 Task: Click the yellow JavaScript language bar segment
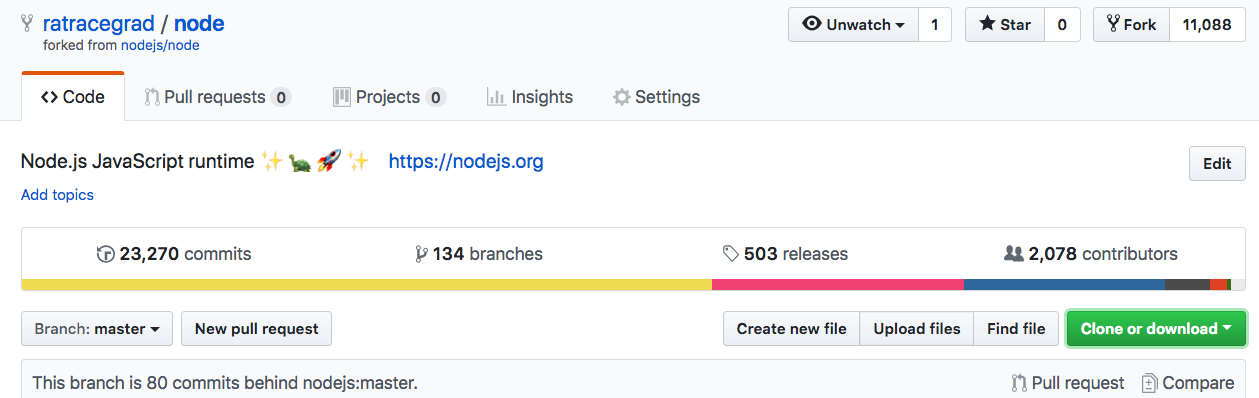click(x=366, y=284)
